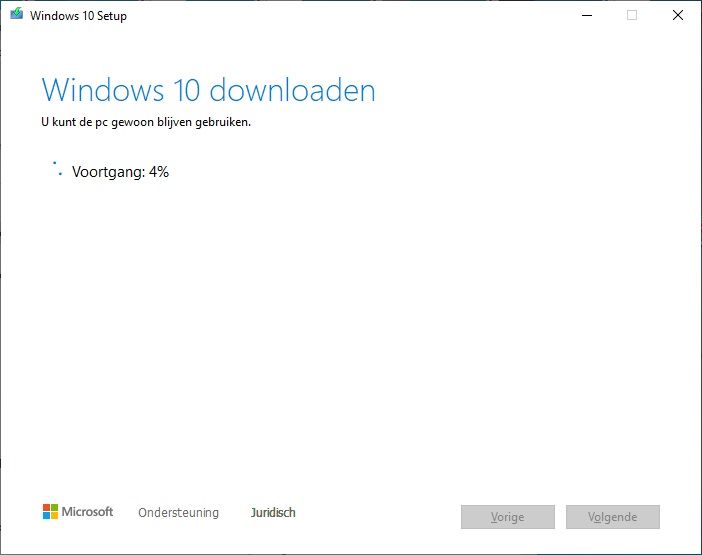Screen dimensions: 702x555
Task: Click the red square of the Microsoft logo
Action: [47, 508]
